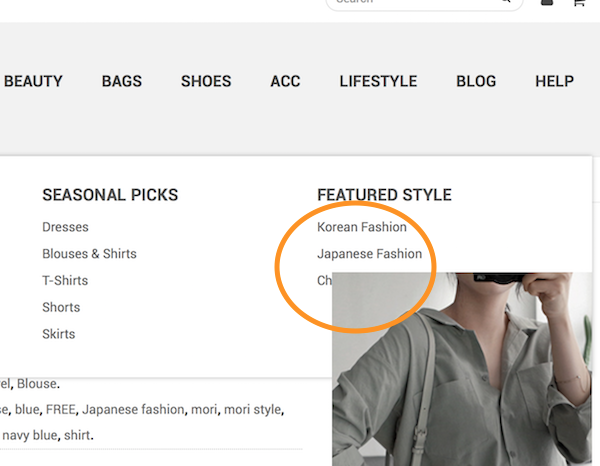Viewport: 600px width, 466px height.
Task: Go to the SHOES category
Action: point(206,82)
